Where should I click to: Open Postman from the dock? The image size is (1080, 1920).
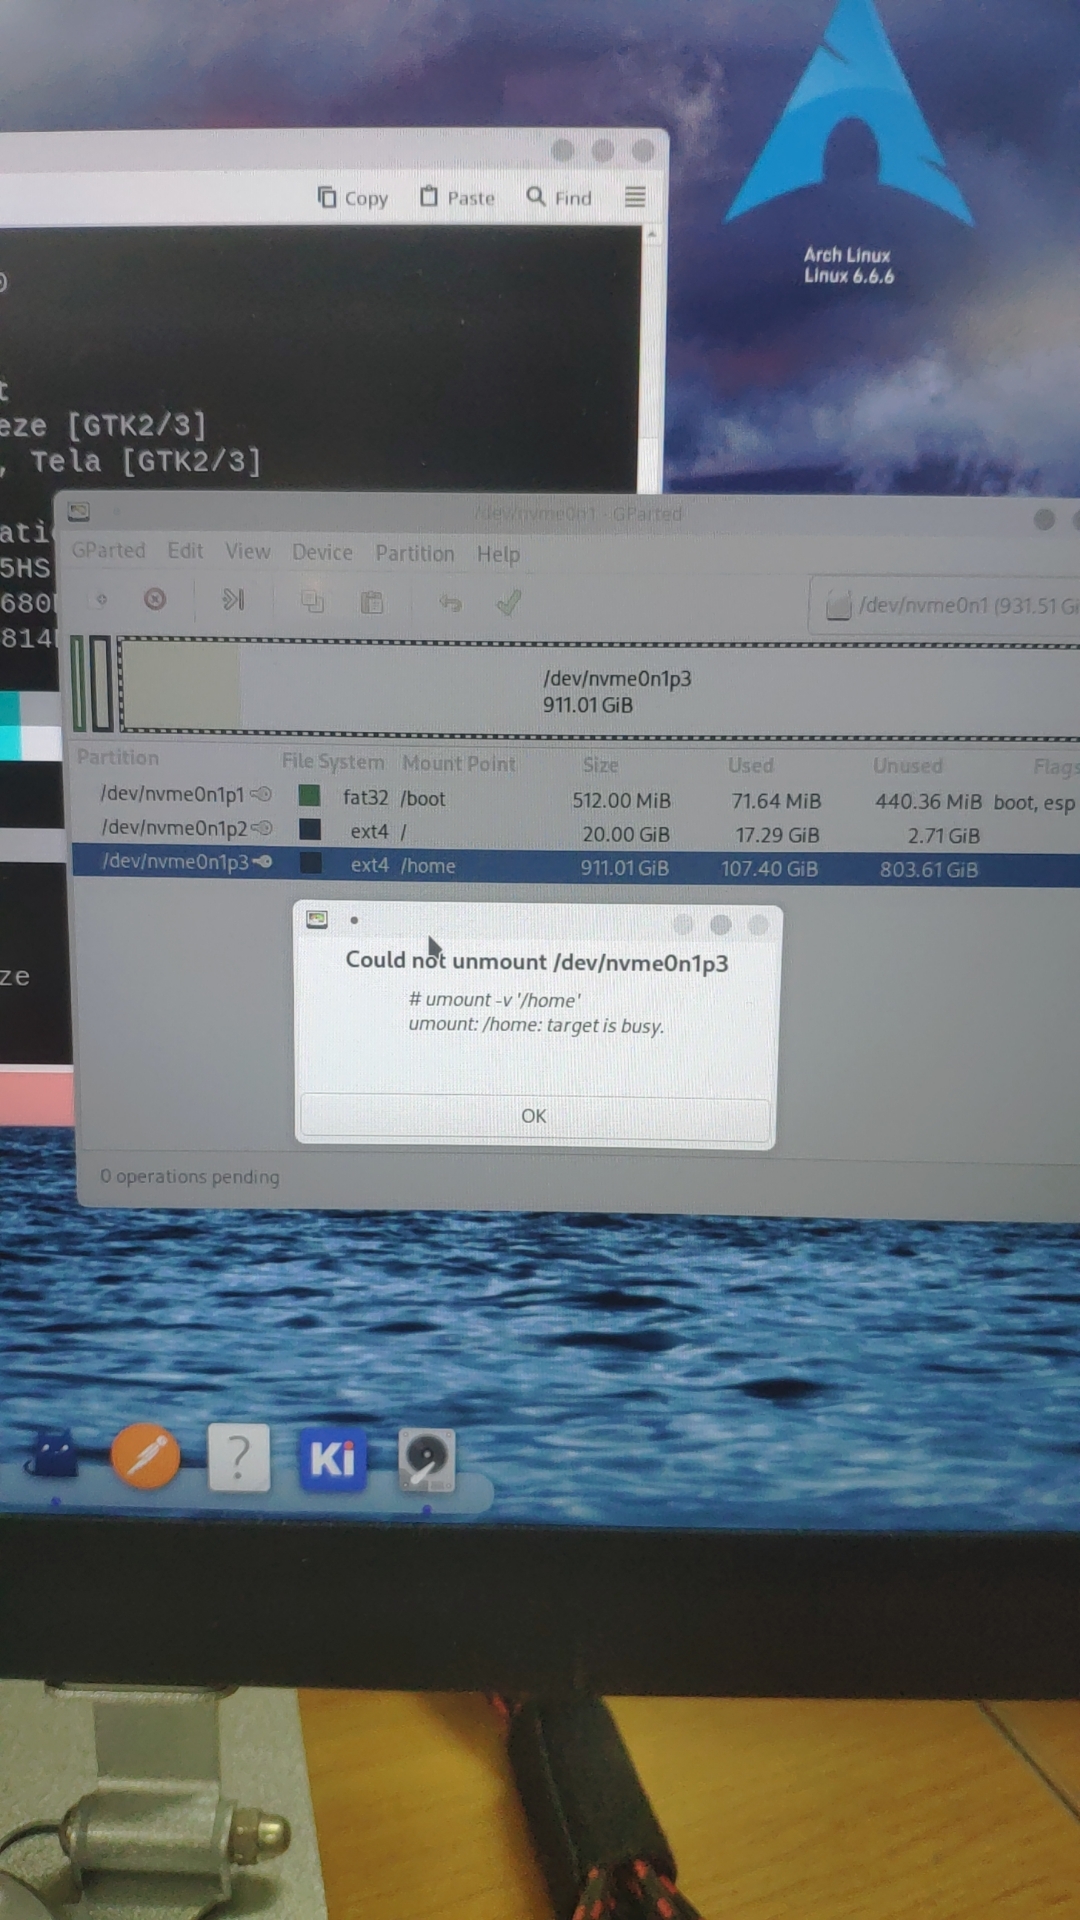click(146, 1456)
